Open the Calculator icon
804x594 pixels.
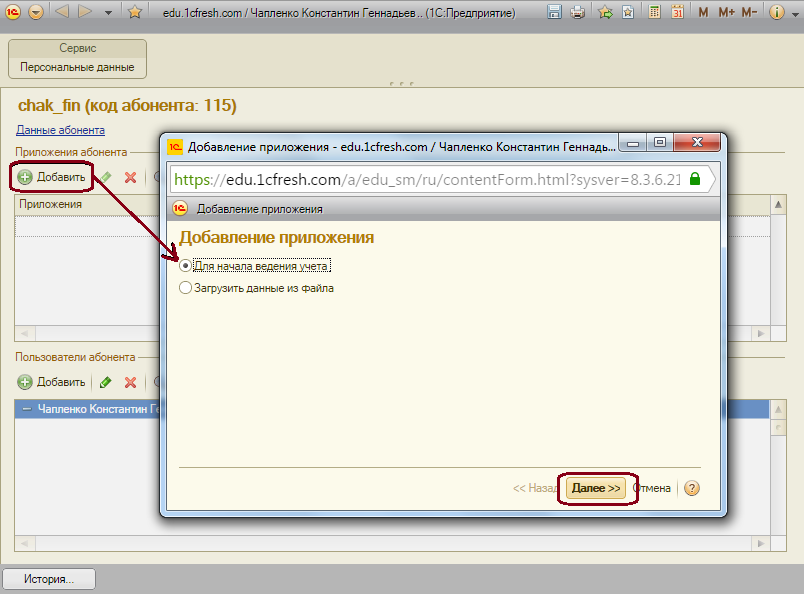(x=654, y=11)
